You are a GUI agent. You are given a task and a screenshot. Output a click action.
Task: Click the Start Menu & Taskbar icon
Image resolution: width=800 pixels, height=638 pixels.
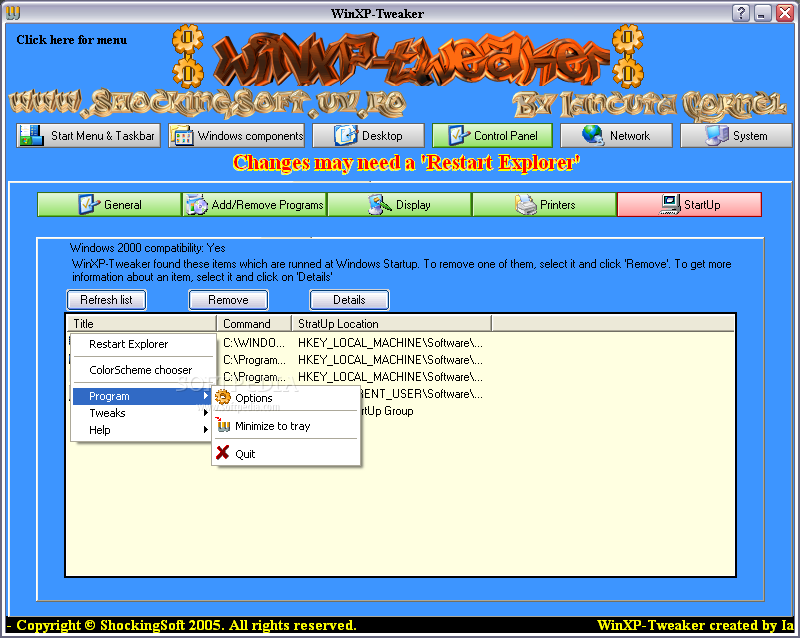[x=32, y=136]
